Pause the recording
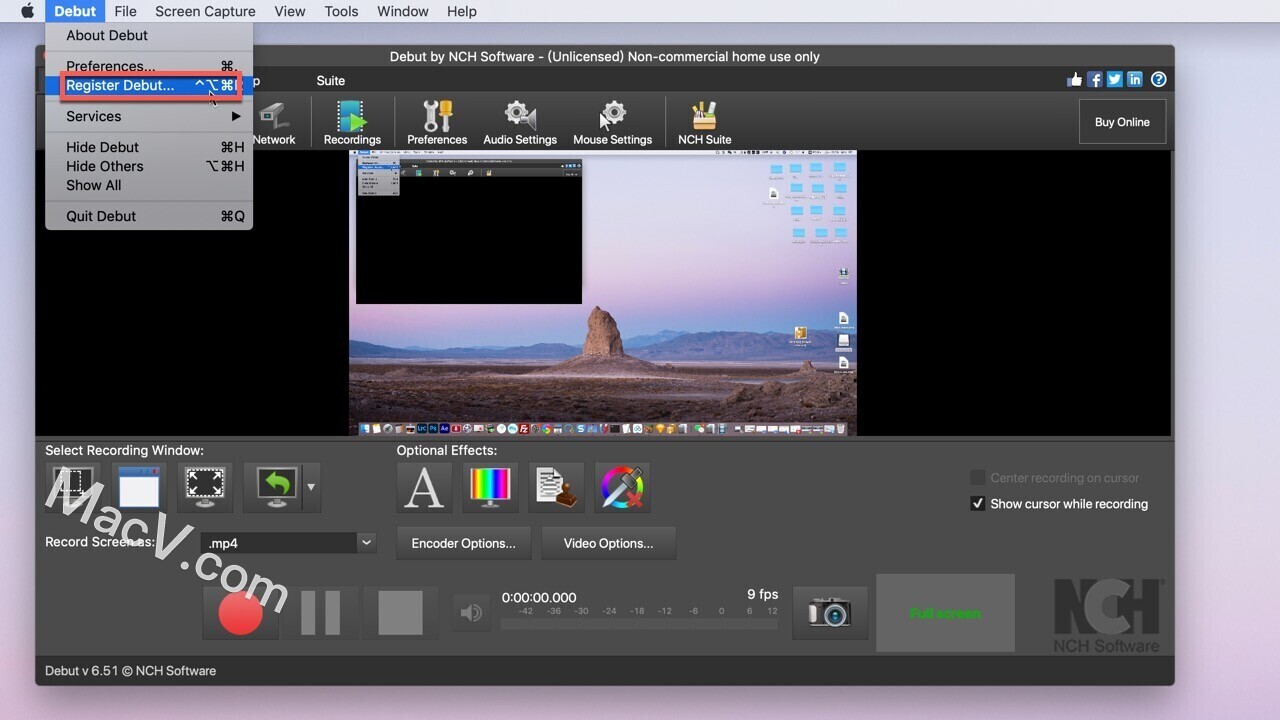This screenshot has height=720, width=1280. click(320, 612)
